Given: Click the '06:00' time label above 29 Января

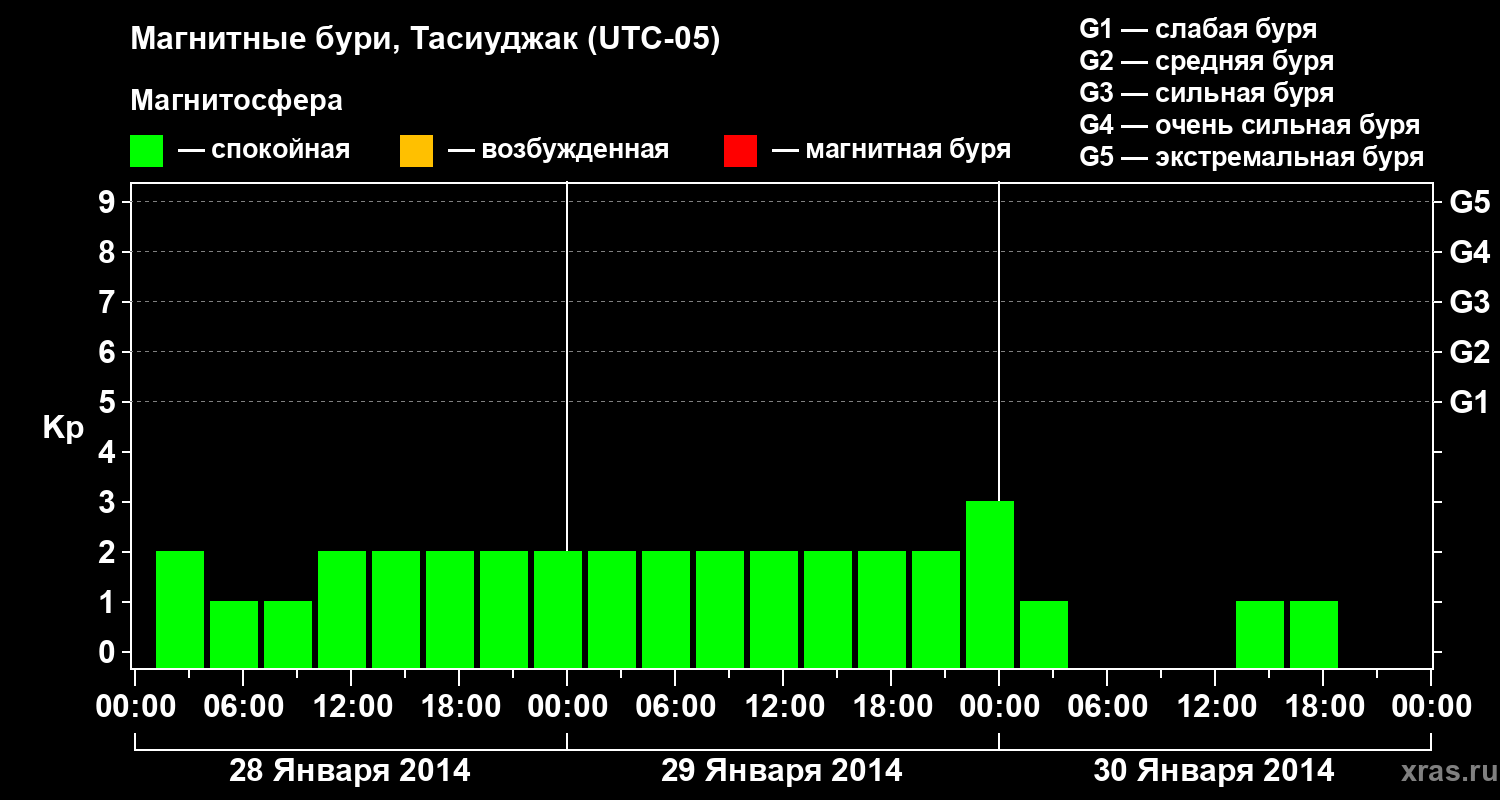Looking at the screenshot, I should (x=674, y=707).
